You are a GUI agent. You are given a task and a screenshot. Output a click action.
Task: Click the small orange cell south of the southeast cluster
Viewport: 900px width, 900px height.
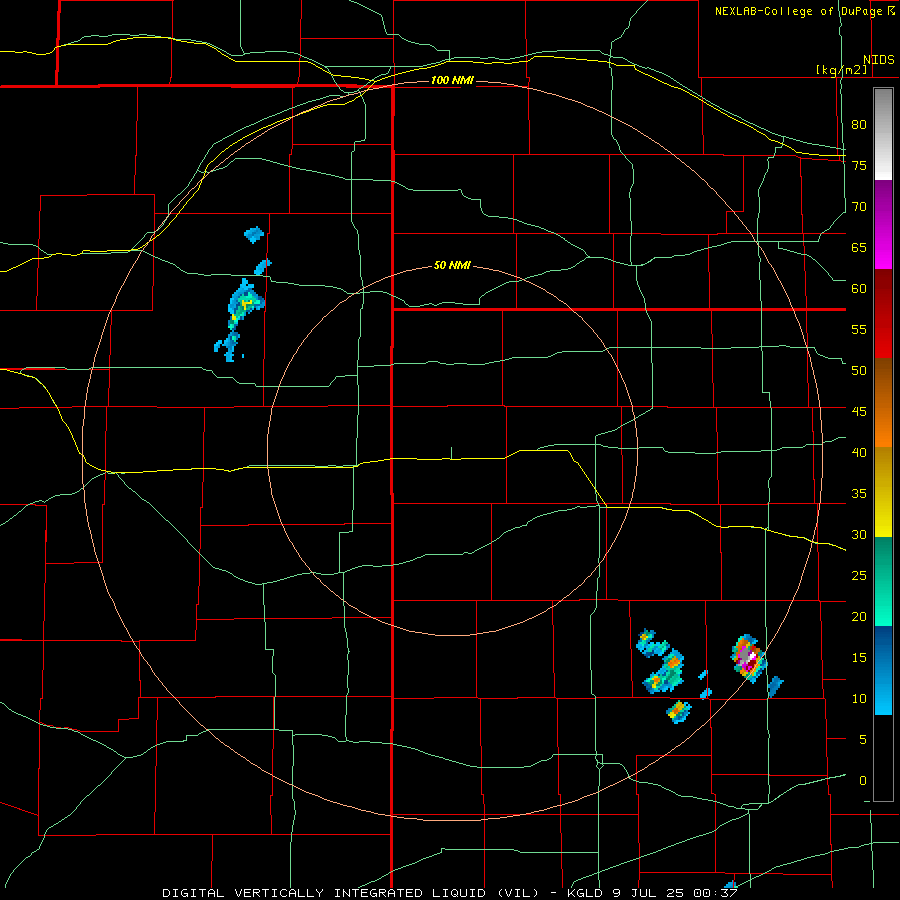[x=679, y=711]
